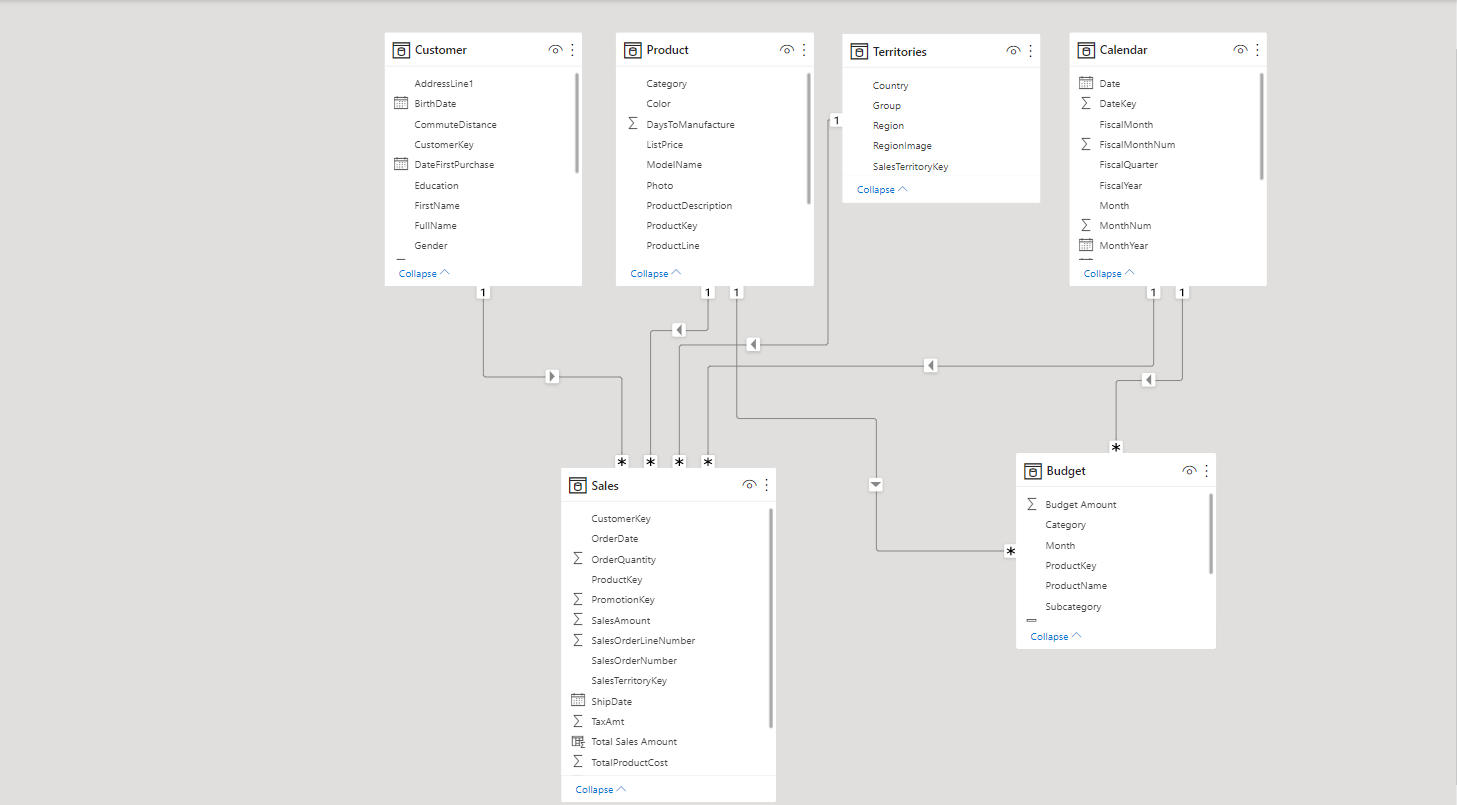Open More options for the Customer table
Screen dimensions: 1457x805
[572, 49]
